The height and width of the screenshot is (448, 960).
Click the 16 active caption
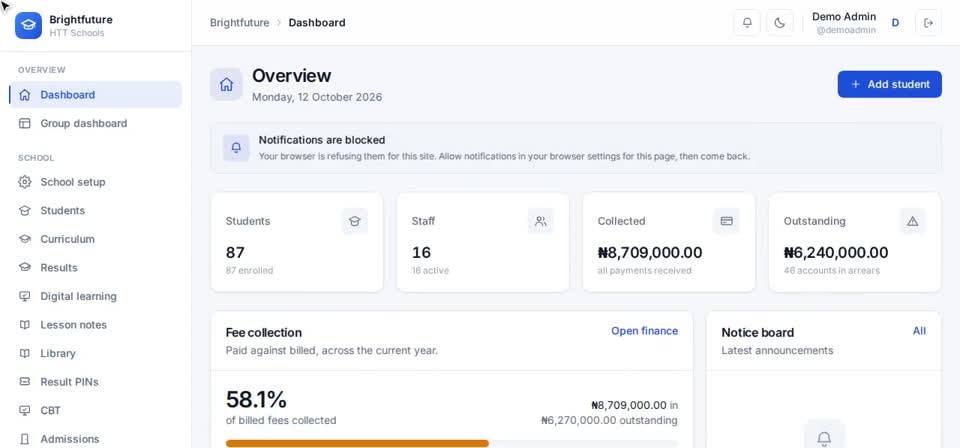[x=430, y=271]
